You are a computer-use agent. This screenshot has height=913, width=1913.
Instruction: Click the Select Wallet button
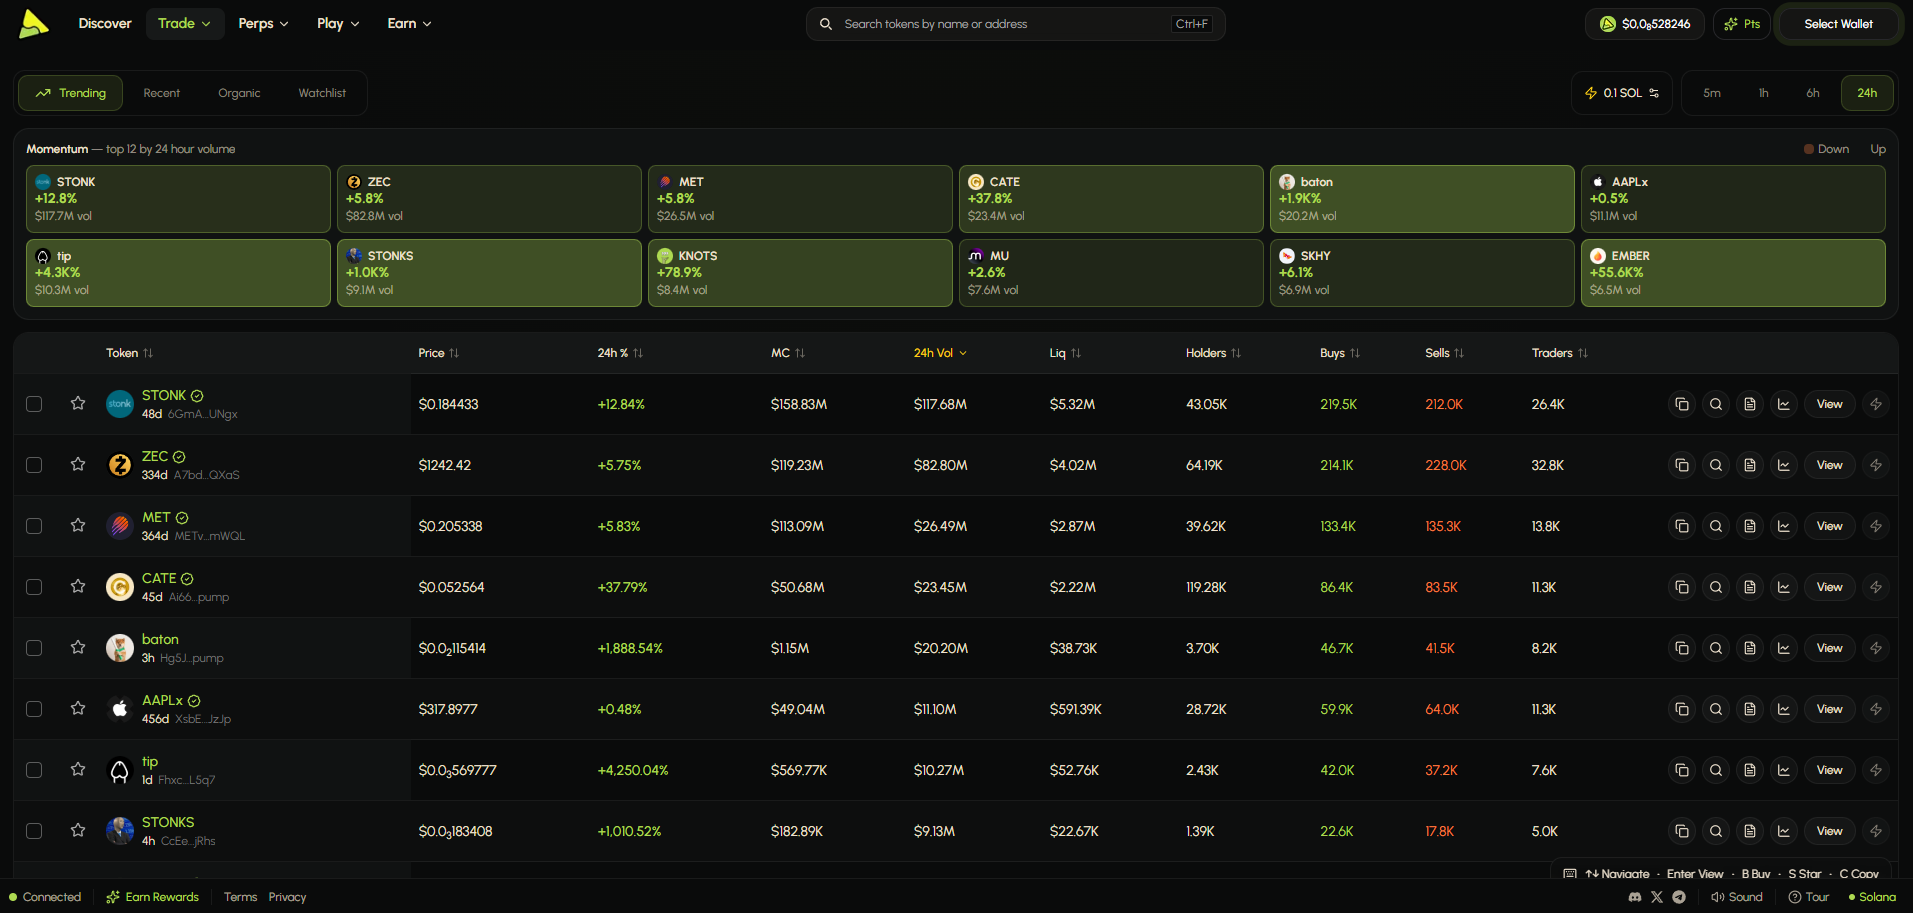[x=1838, y=24]
